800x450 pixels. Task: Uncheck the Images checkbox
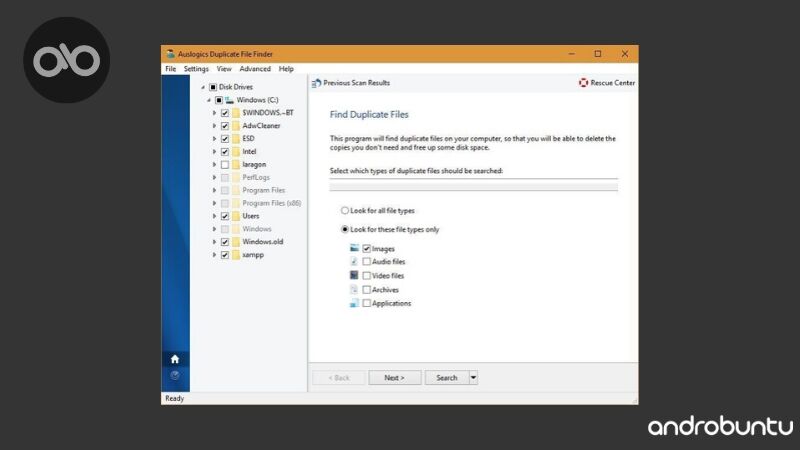pos(366,248)
